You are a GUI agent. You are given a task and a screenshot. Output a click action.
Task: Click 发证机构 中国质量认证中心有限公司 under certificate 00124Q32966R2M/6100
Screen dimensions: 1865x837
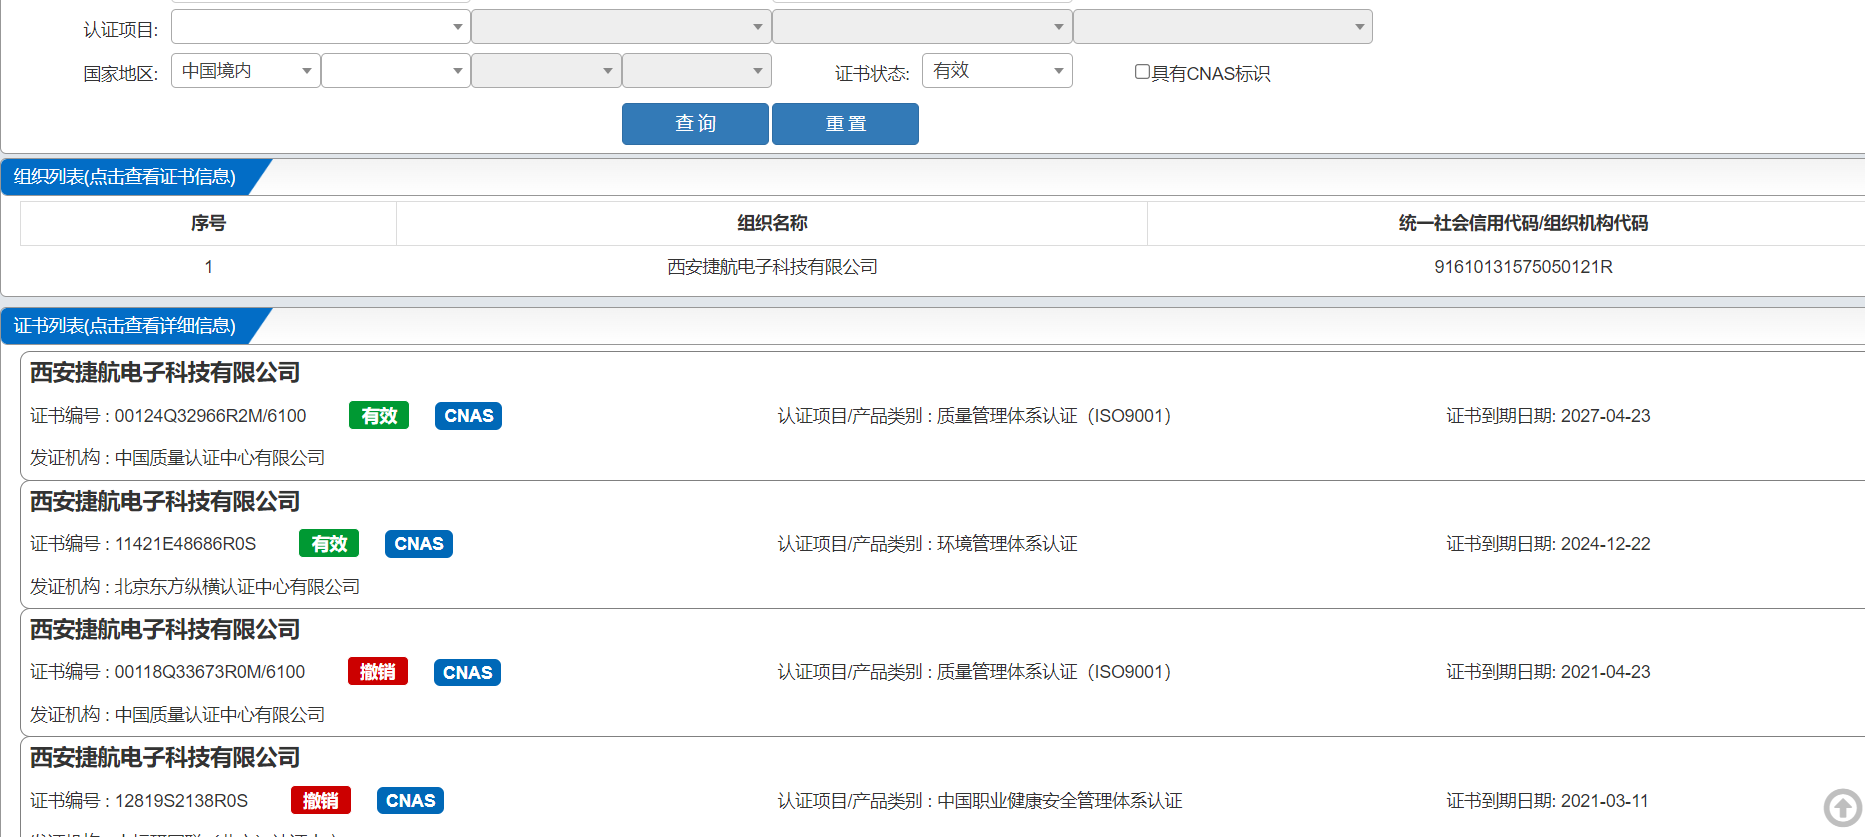pos(177,458)
